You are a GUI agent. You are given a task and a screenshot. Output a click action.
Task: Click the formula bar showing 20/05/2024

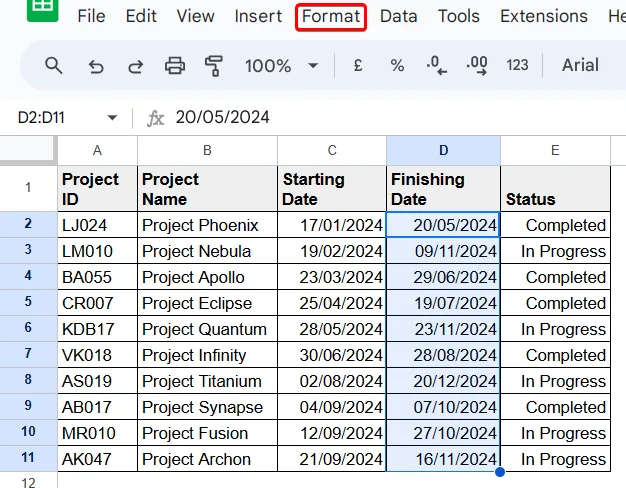222,117
